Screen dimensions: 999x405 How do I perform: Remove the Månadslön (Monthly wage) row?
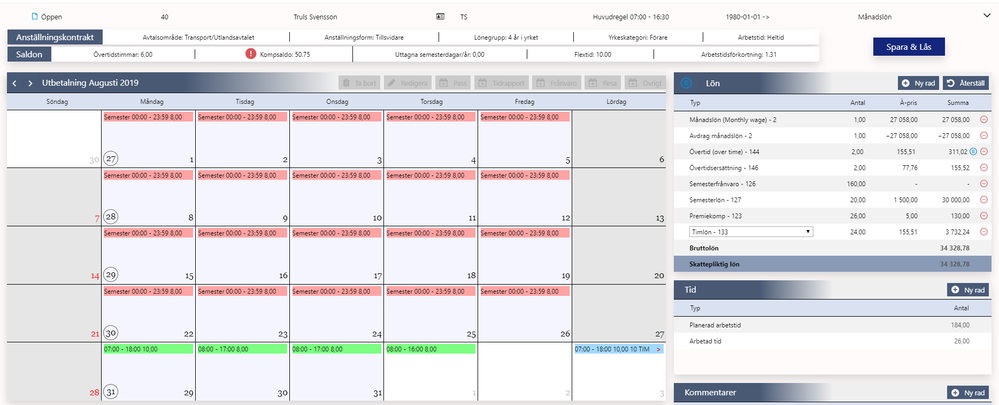[983, 119]
